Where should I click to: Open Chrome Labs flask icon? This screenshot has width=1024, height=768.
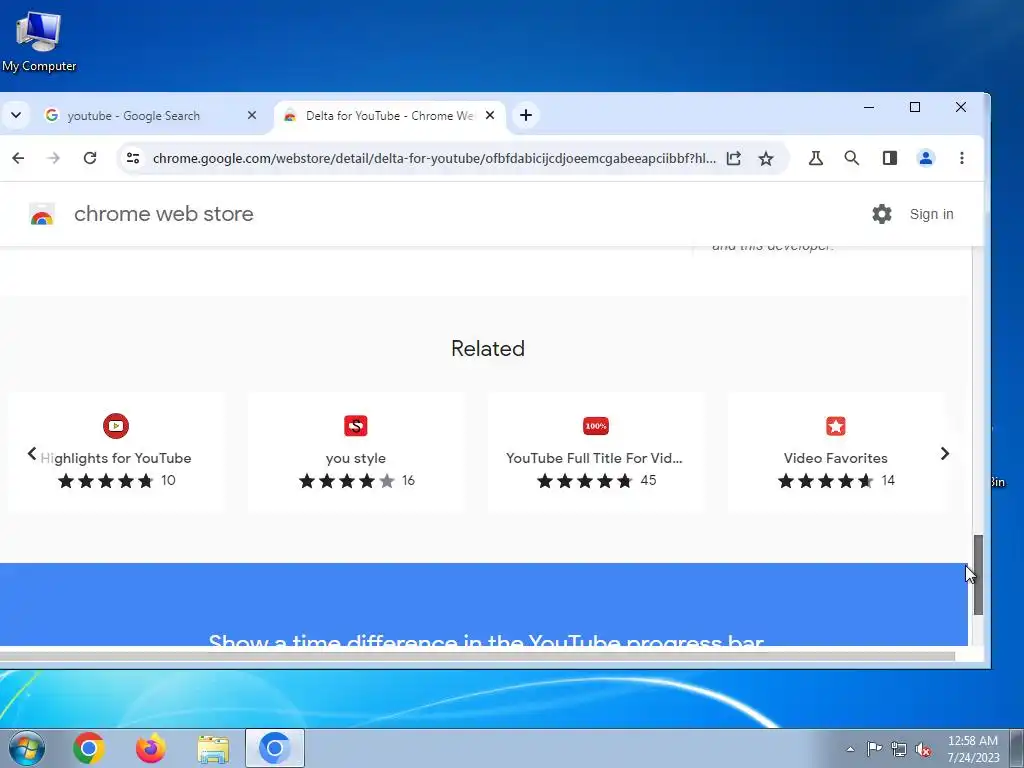(x=816, y=158)
